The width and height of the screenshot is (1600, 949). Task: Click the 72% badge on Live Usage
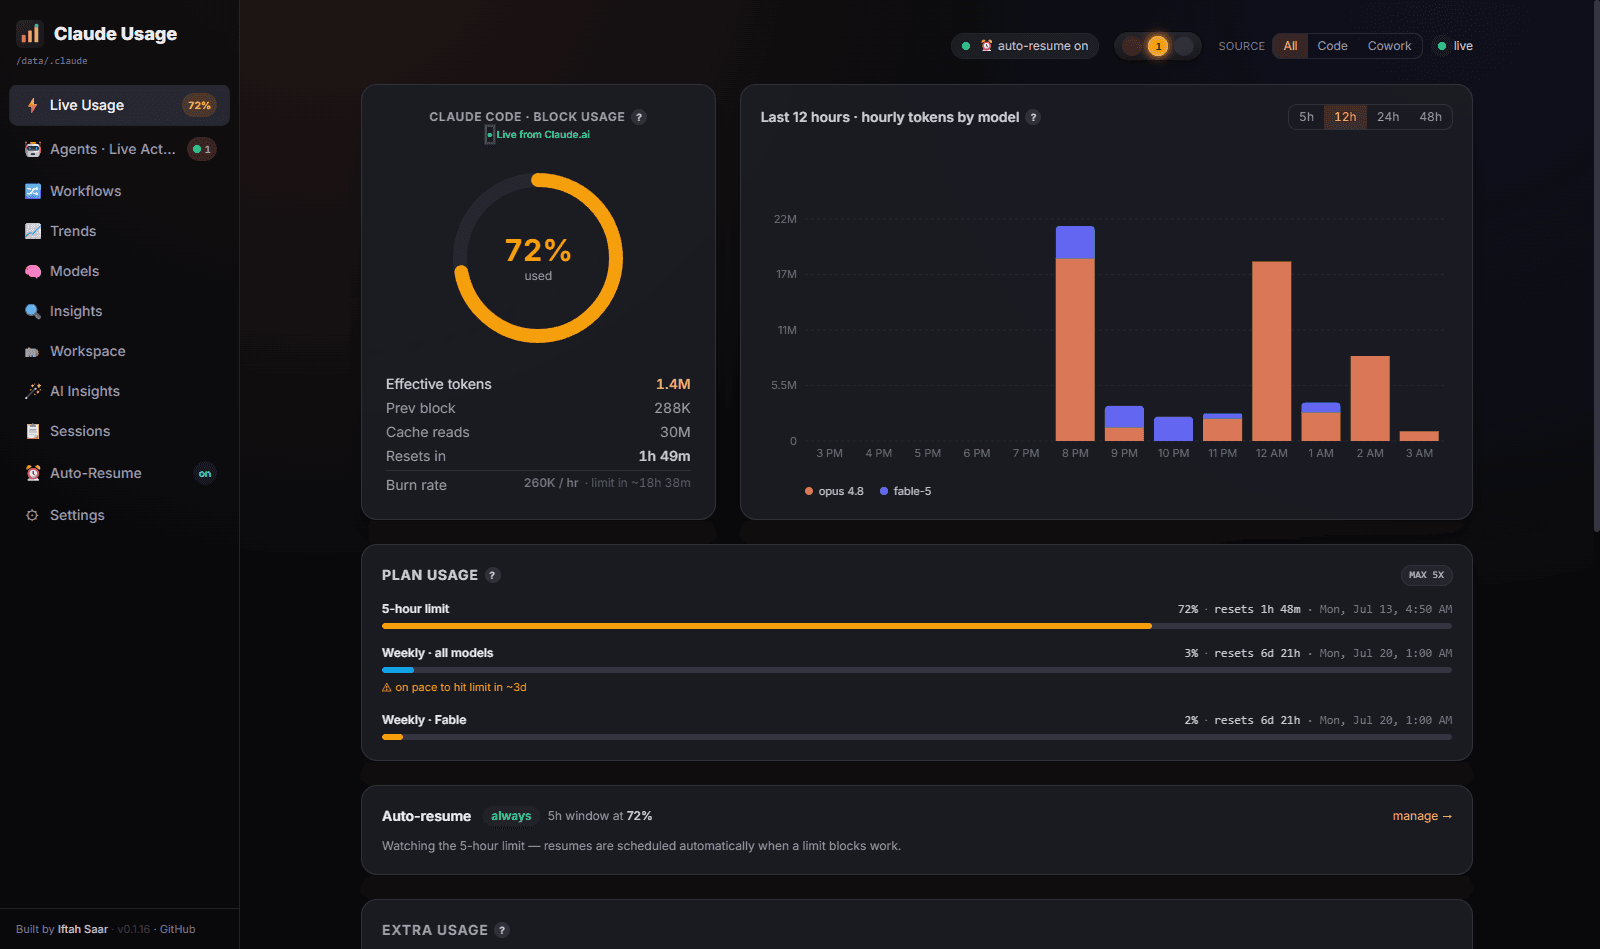(x=200, y=106)
